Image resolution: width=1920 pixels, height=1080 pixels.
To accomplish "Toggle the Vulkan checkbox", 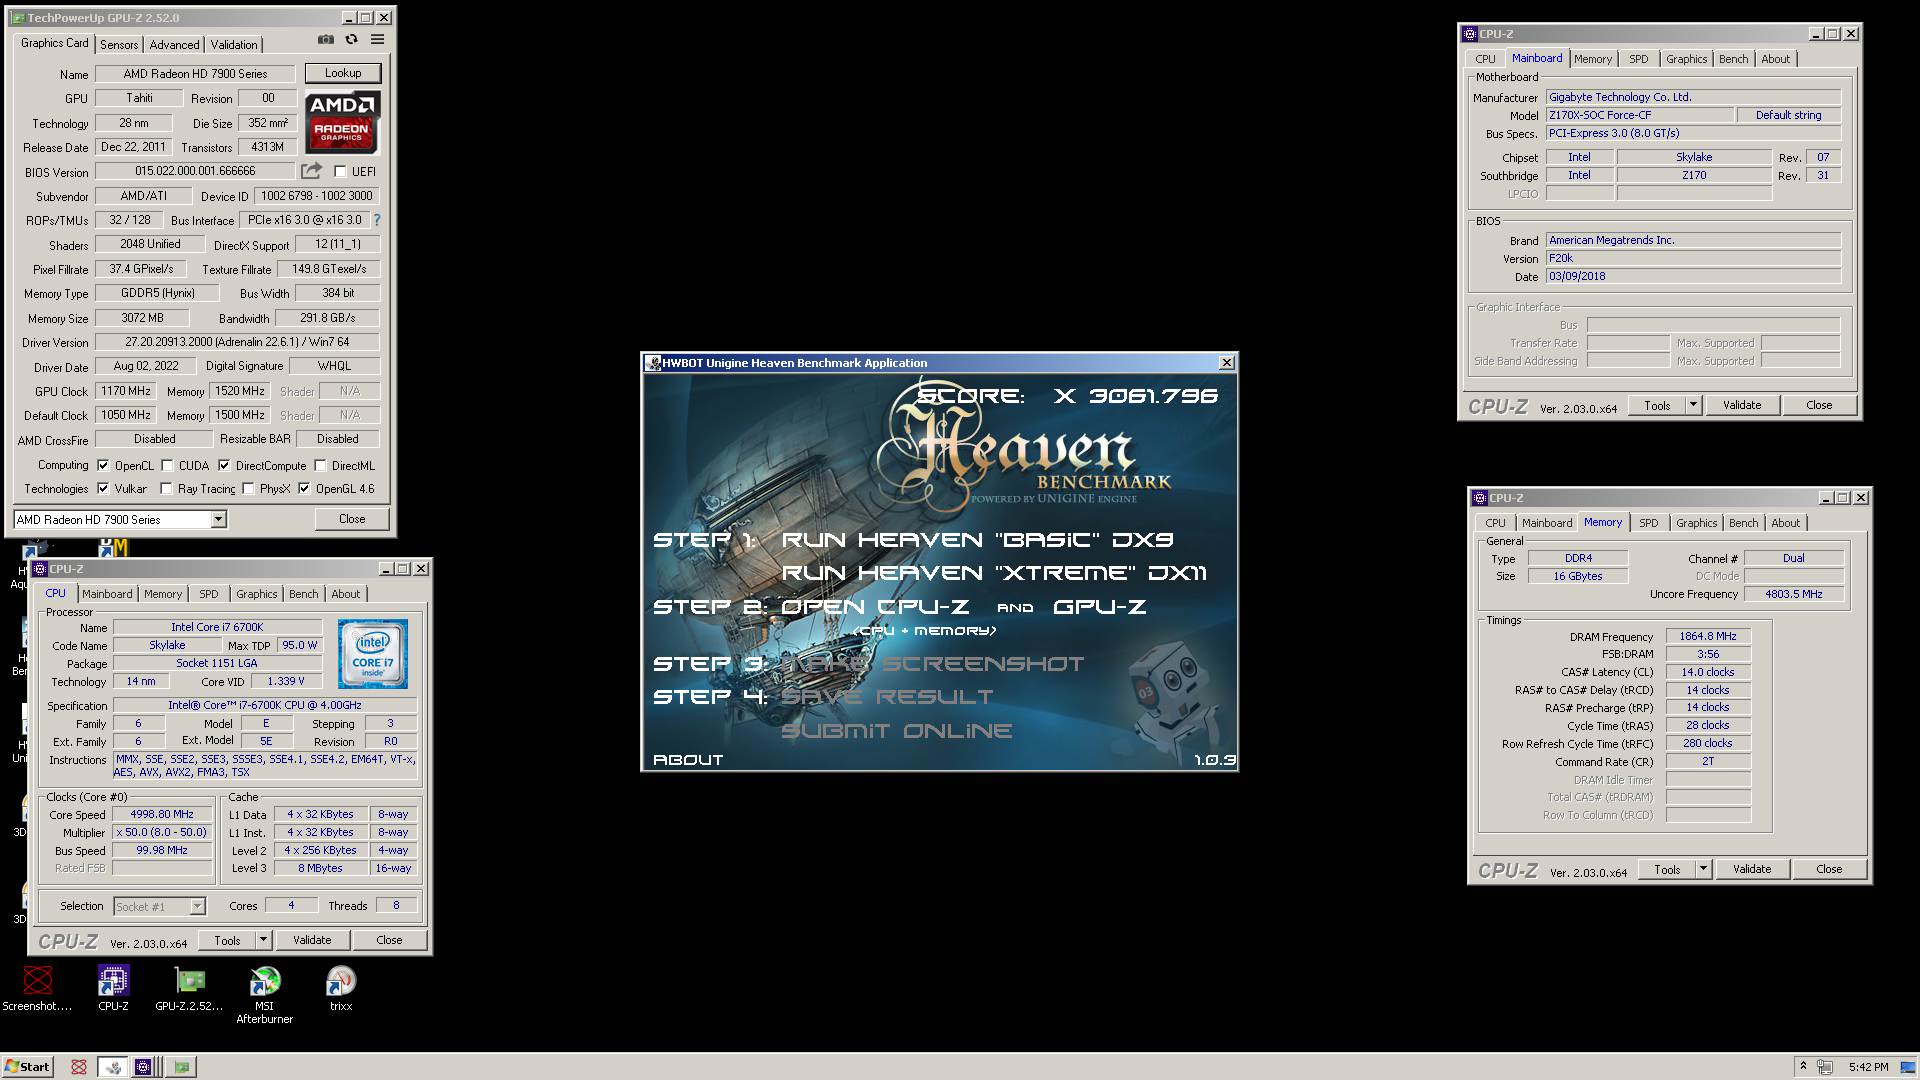I will [x=103, y=489].
